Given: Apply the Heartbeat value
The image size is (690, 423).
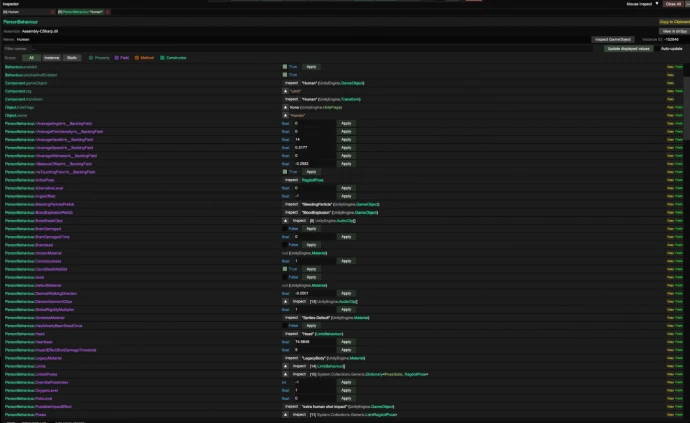Looking at the screenshot, I should (346, 342).
